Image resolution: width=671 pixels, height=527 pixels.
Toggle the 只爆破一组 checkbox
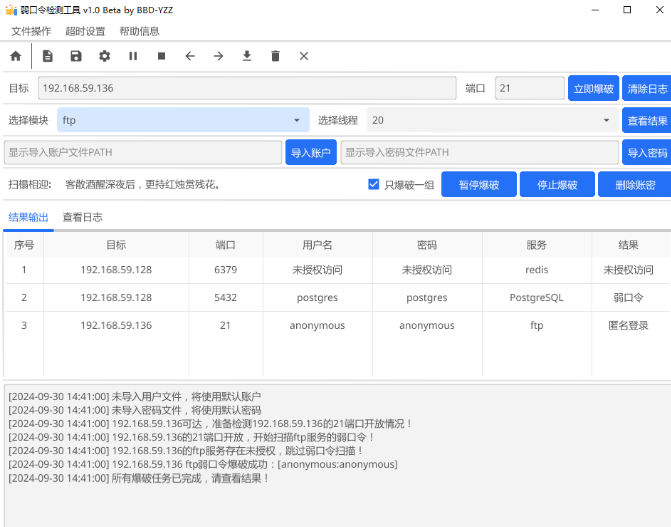click(x=374, y=185)
